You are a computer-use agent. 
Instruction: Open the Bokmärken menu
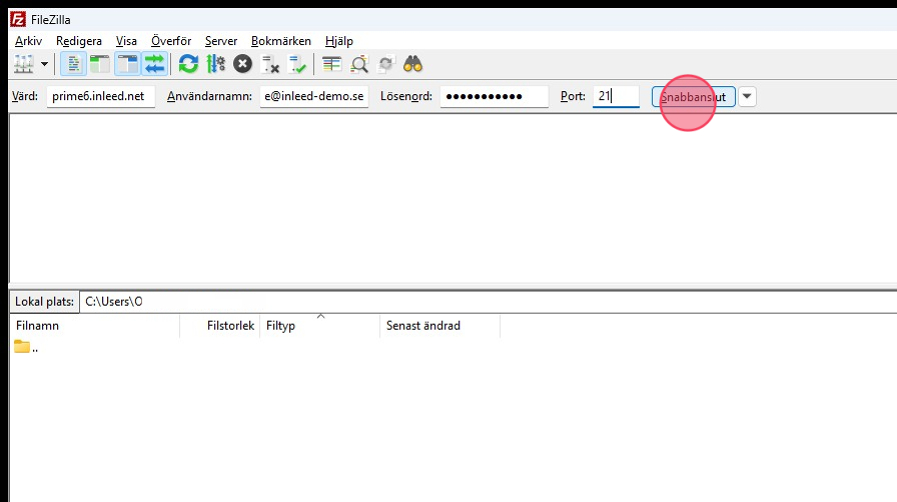(281, 41)
